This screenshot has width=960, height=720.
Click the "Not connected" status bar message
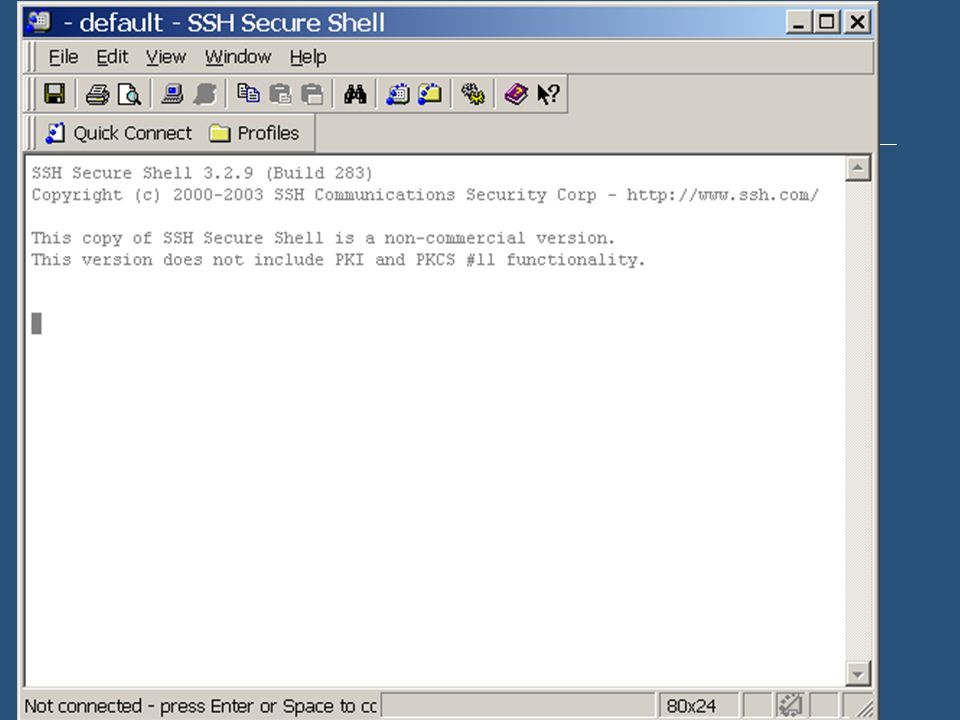[x=200, y=706]
